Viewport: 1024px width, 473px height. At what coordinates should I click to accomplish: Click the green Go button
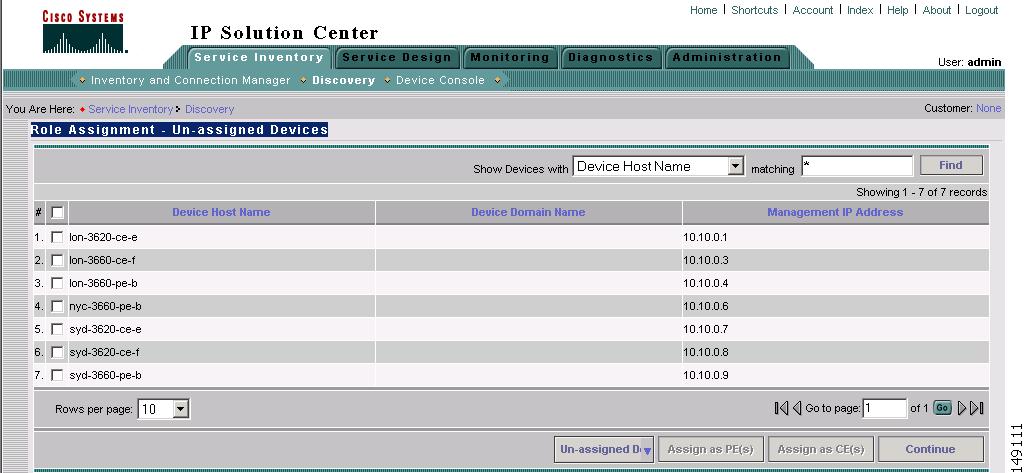(x=942, y=408)
